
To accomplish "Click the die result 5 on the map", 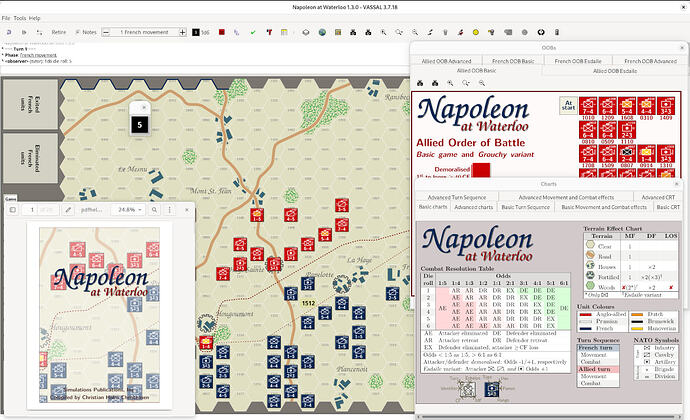I will coord(140,125).
